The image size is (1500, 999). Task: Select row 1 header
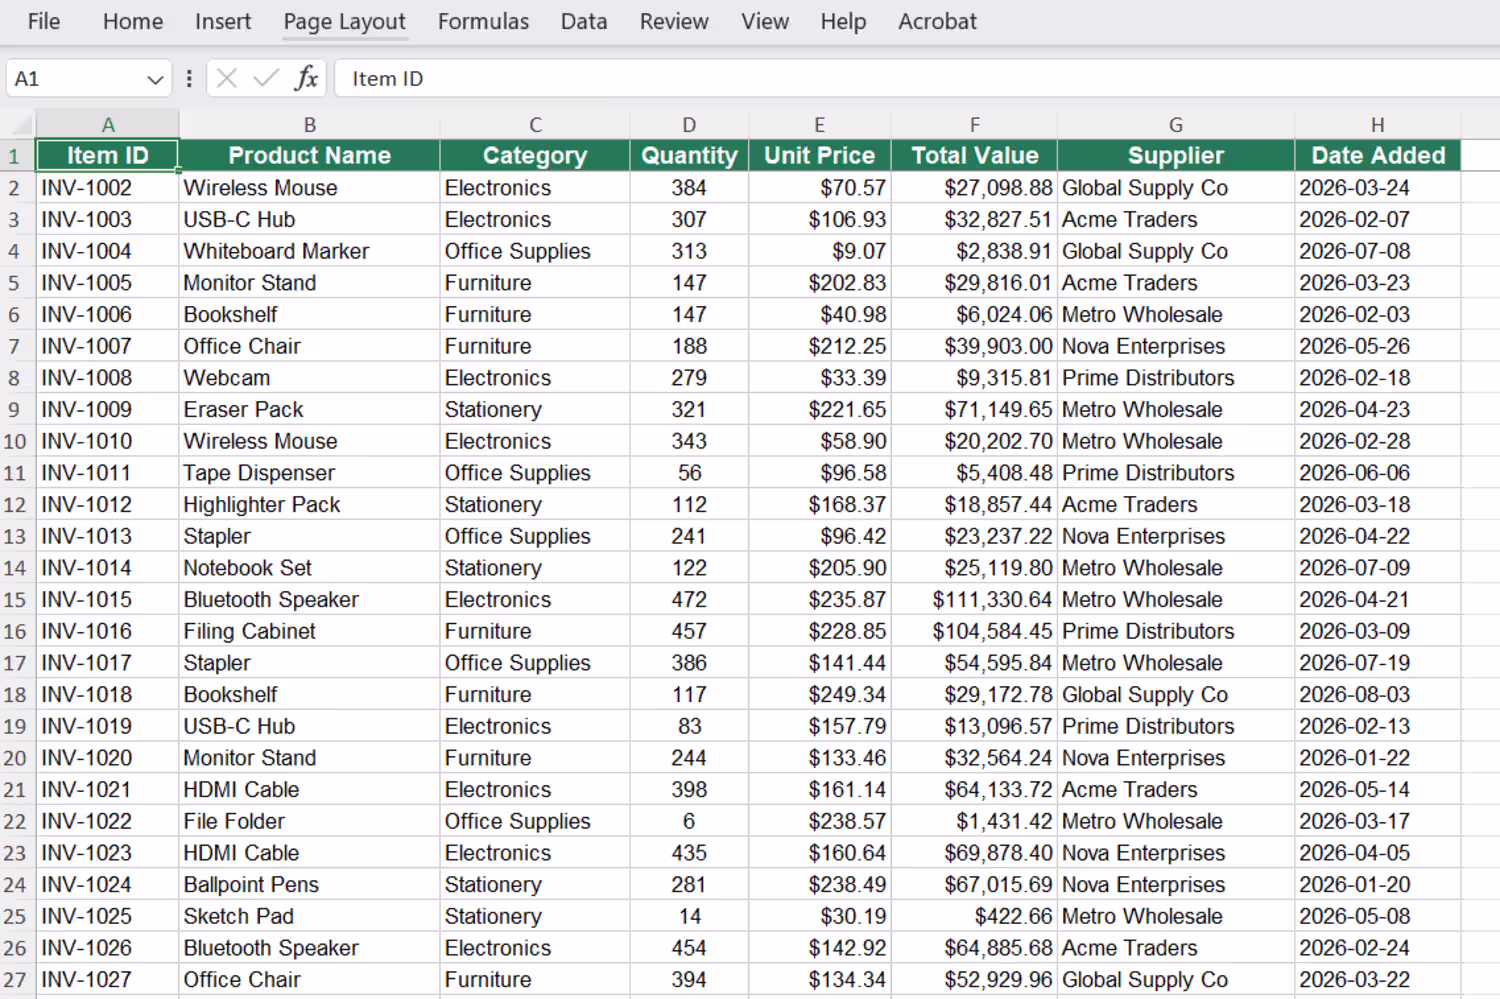[x=17, y=156]
